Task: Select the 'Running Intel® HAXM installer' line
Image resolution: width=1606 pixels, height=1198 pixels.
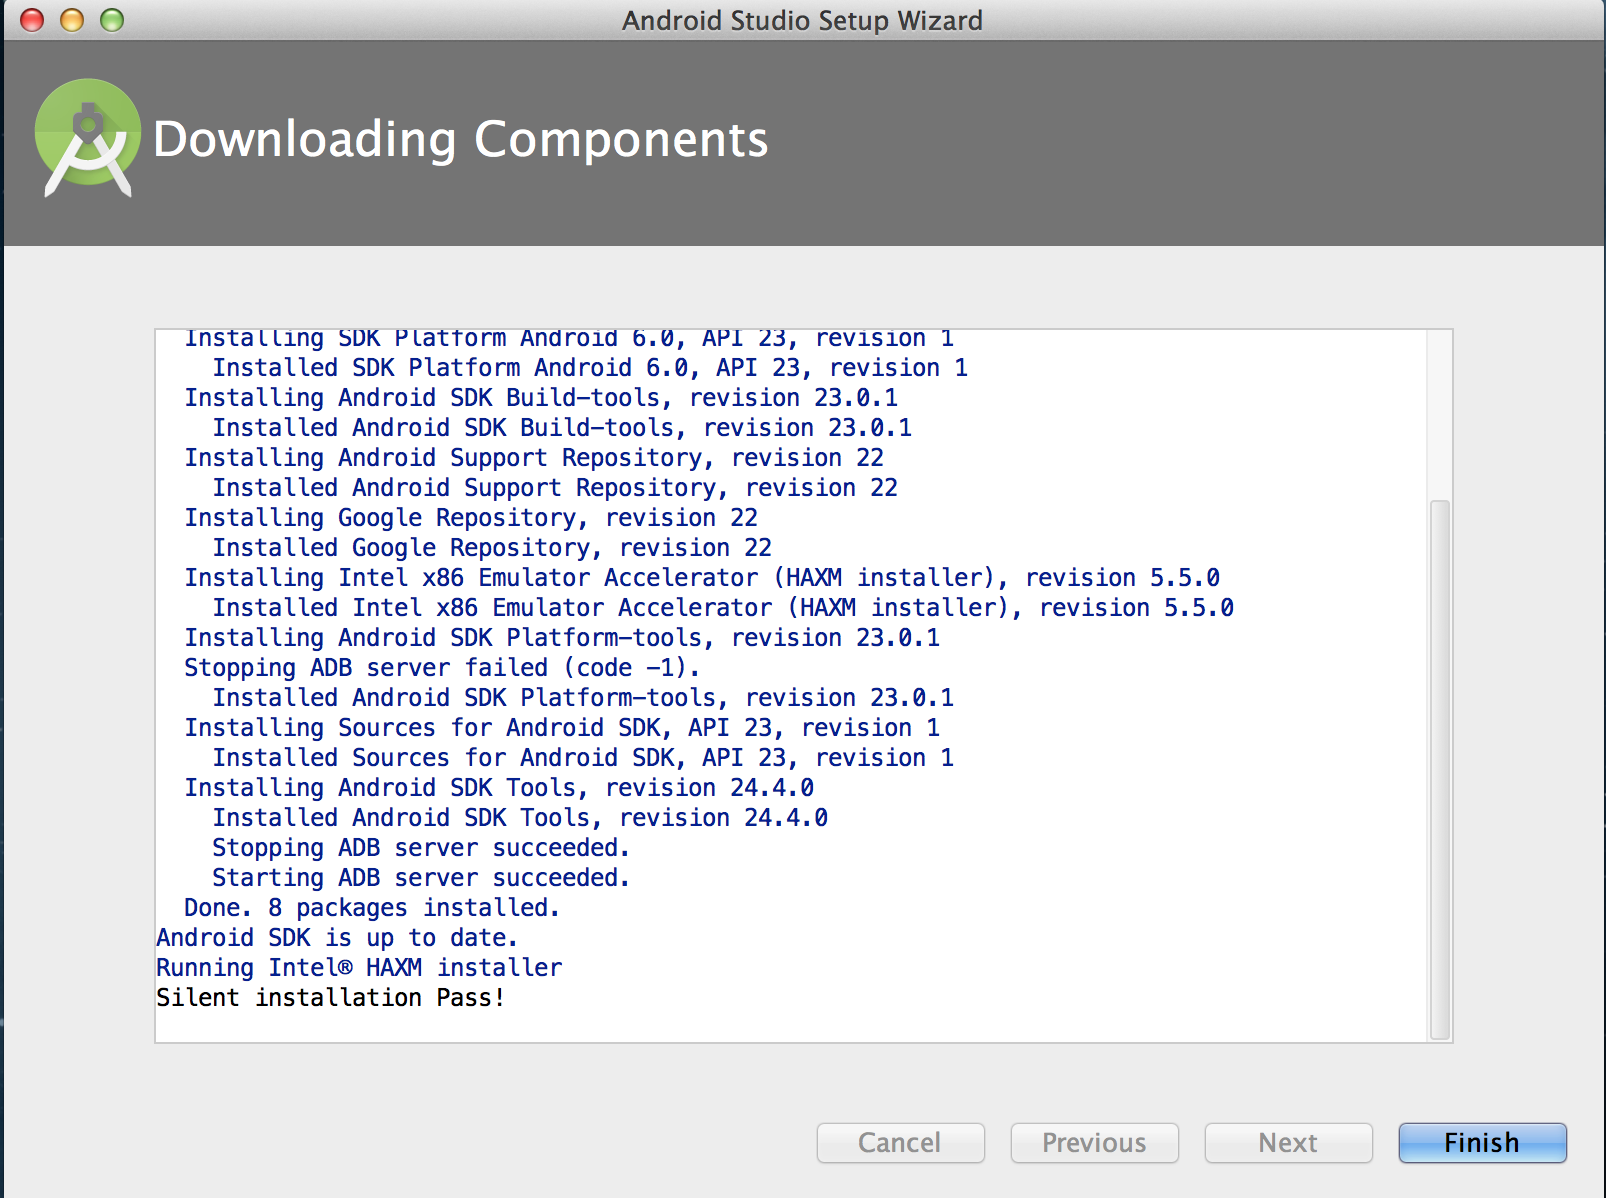Action: [359, 968]
